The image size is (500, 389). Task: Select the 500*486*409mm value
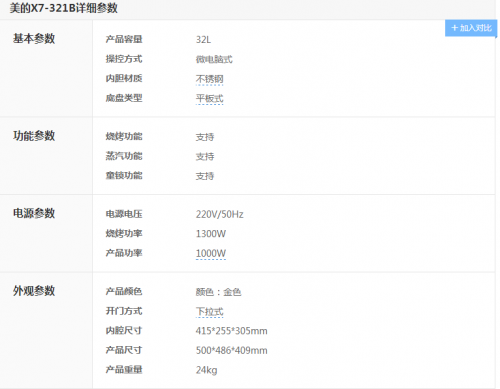tap(231, 350)
